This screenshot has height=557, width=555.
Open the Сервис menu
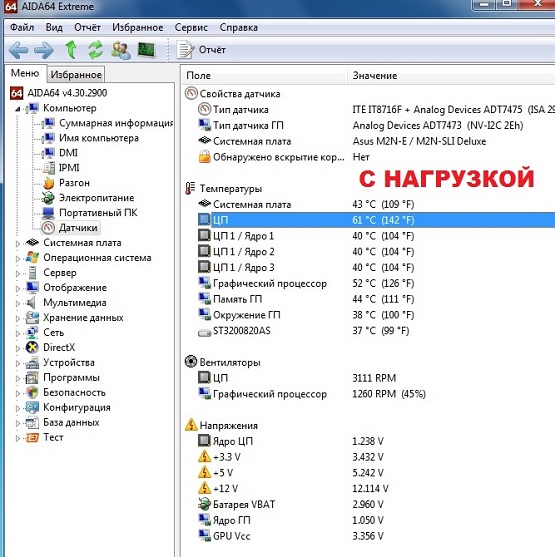pos(191,27)
